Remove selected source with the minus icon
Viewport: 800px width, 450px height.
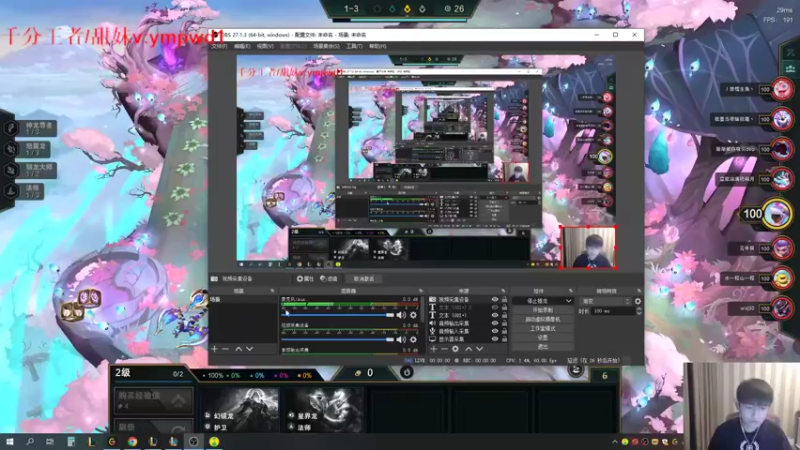(x=444, y=349)
